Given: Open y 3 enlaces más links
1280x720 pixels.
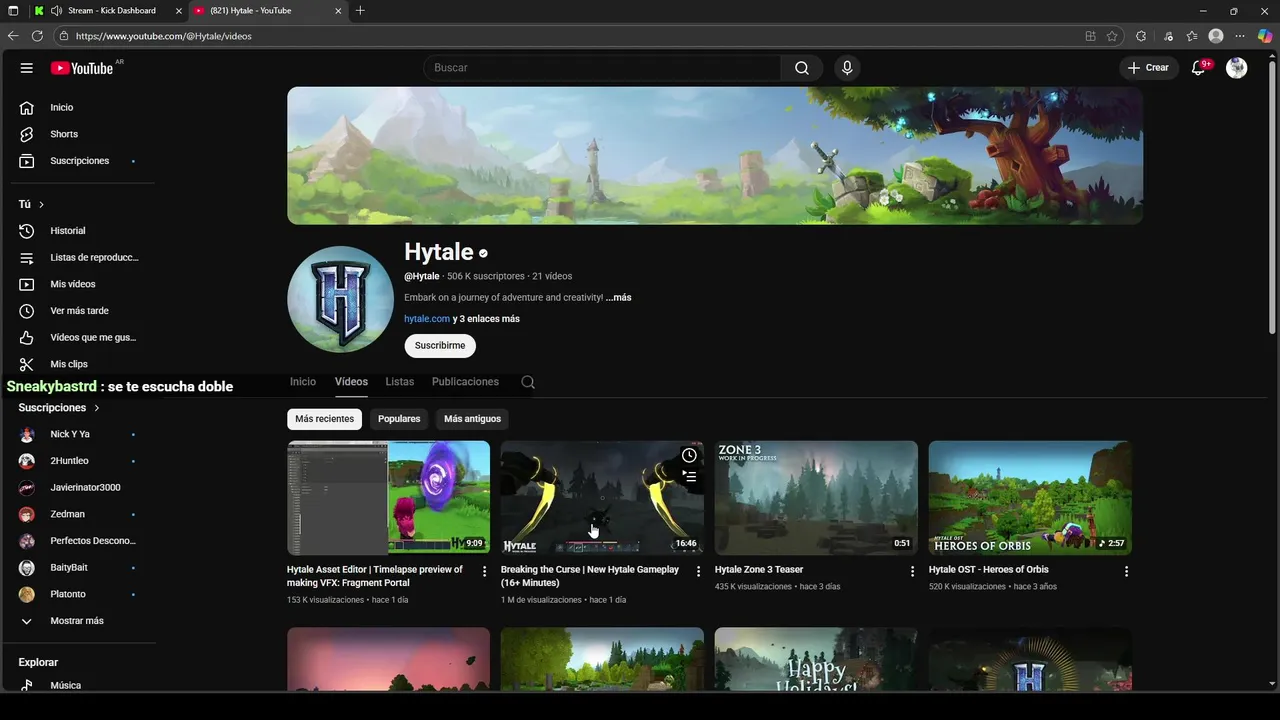Looking at the screenshot, I should click(x=486, y=319).
